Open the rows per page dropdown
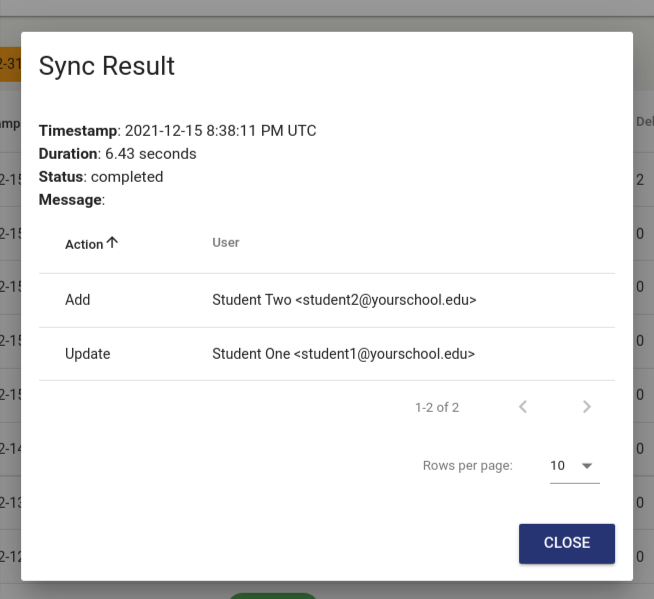Screen dimensions: 654x599 (x=575, y=466)
